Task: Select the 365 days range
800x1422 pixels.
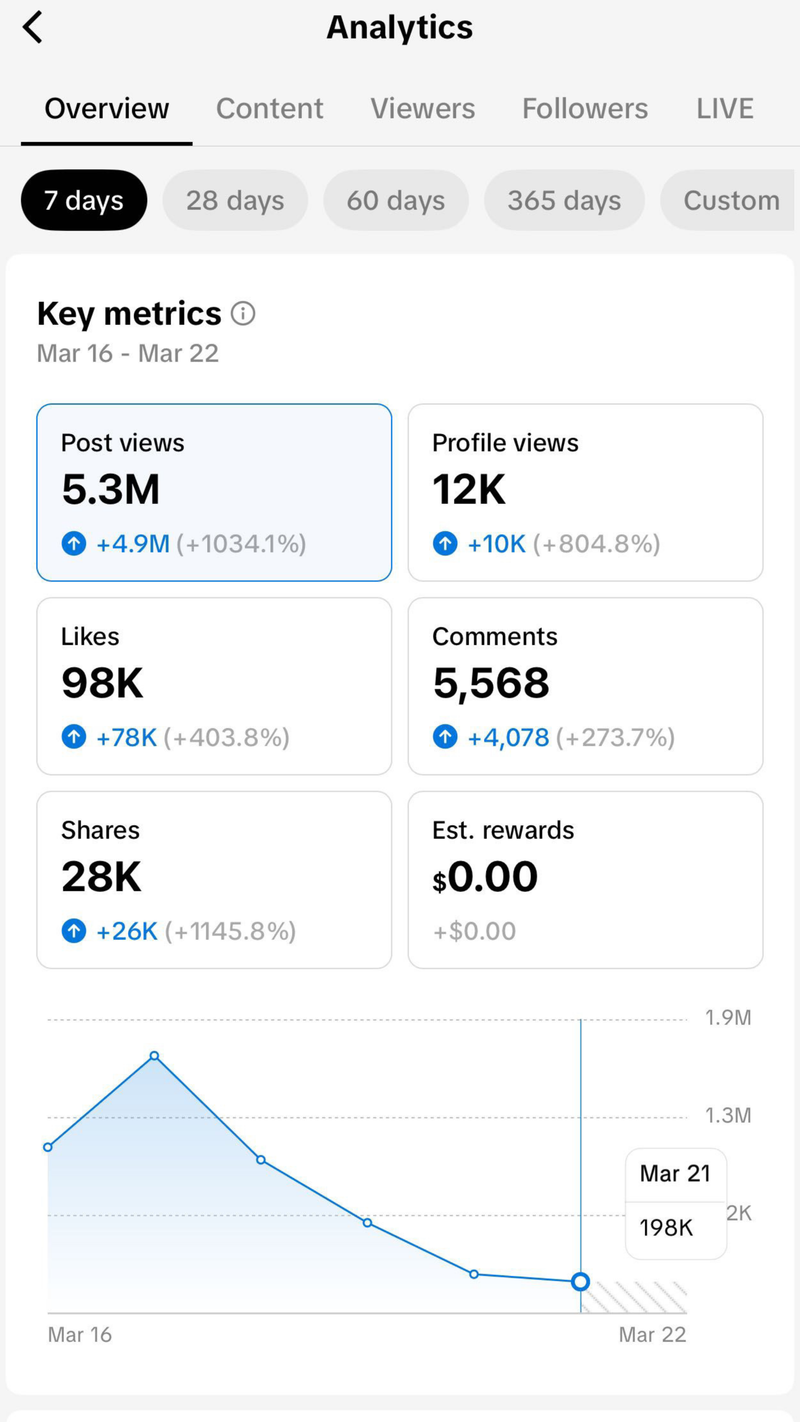Action: click(564, 200)
